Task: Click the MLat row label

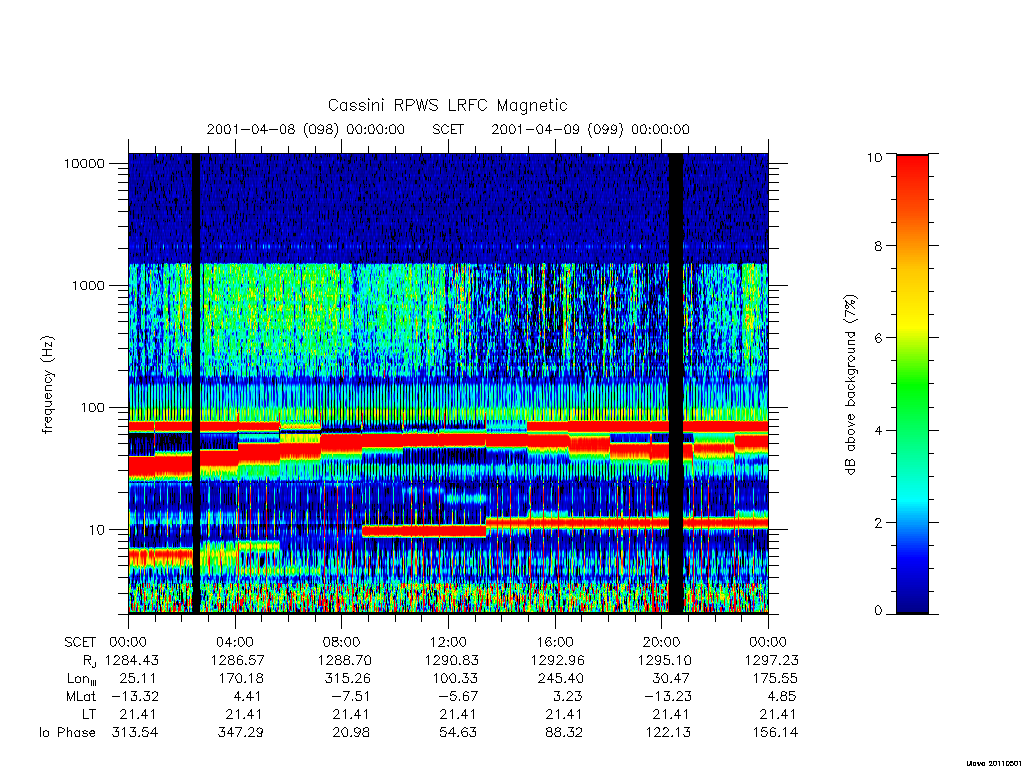Action: click(81, 696)
